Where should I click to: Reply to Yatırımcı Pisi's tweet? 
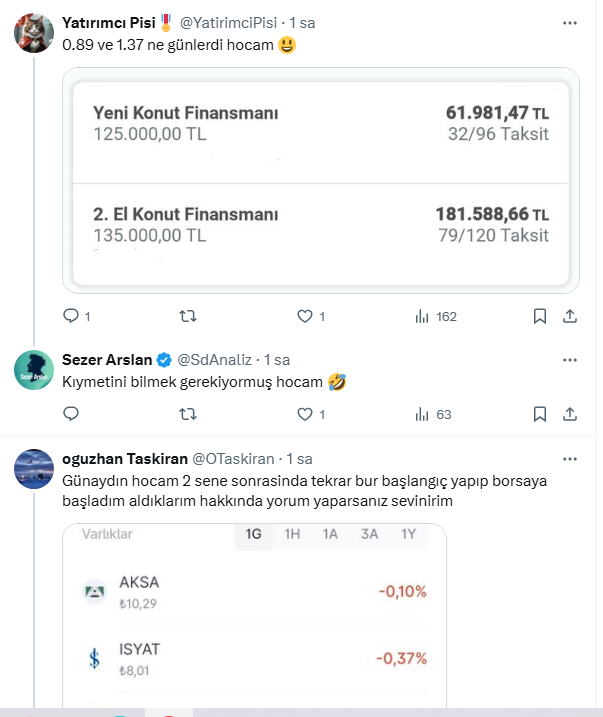[71, 316]
